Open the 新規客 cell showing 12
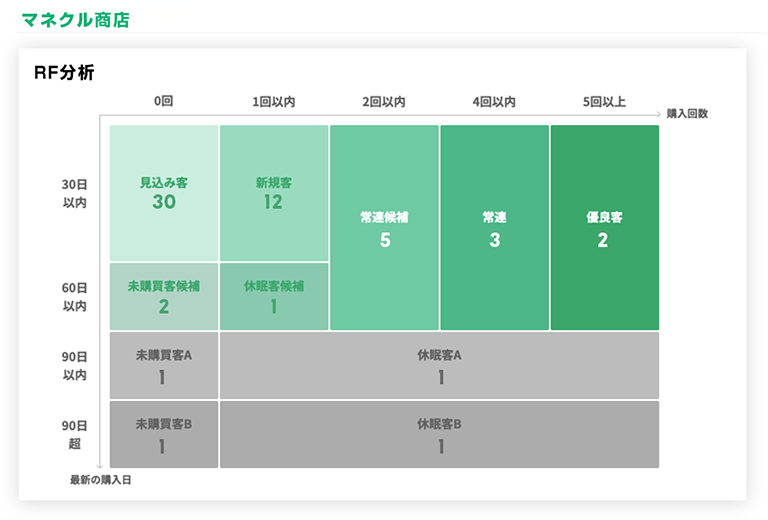The height and width of the screenshot is (520, 768). 274,193
